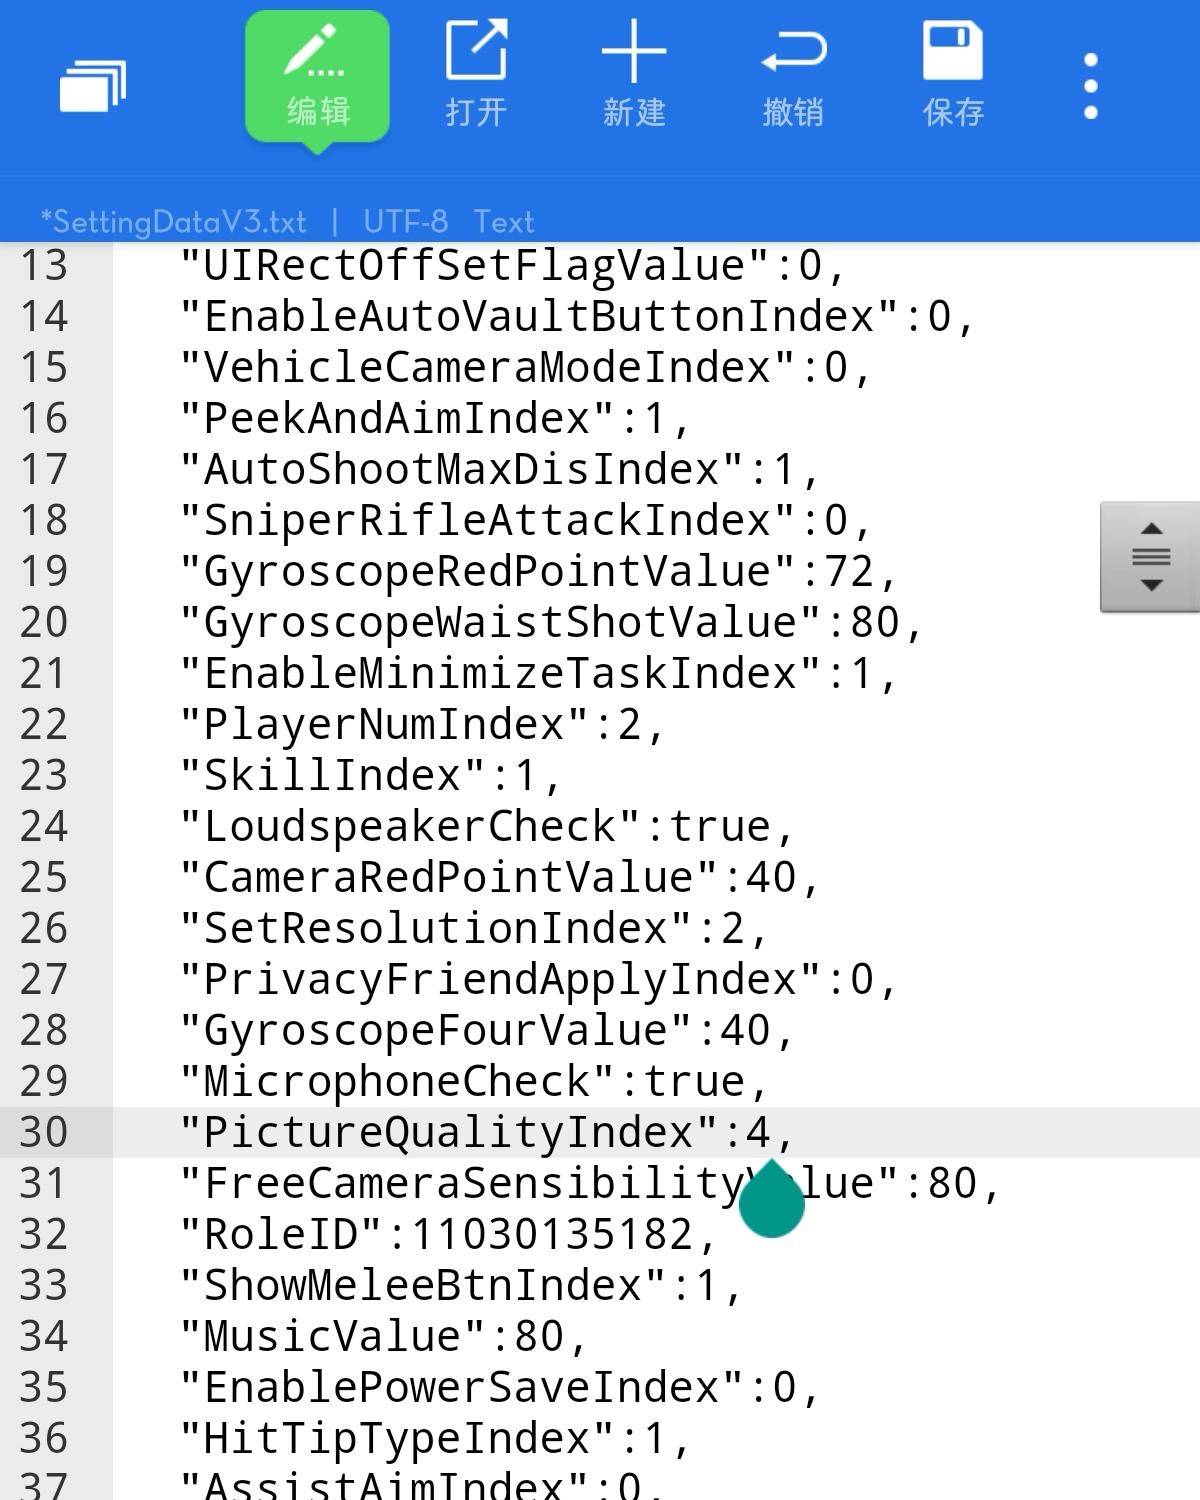This screenshot has width=1200, height=1500.
Task: Tap the LoudspeakerCheck true value
Action: coord(720,827)
